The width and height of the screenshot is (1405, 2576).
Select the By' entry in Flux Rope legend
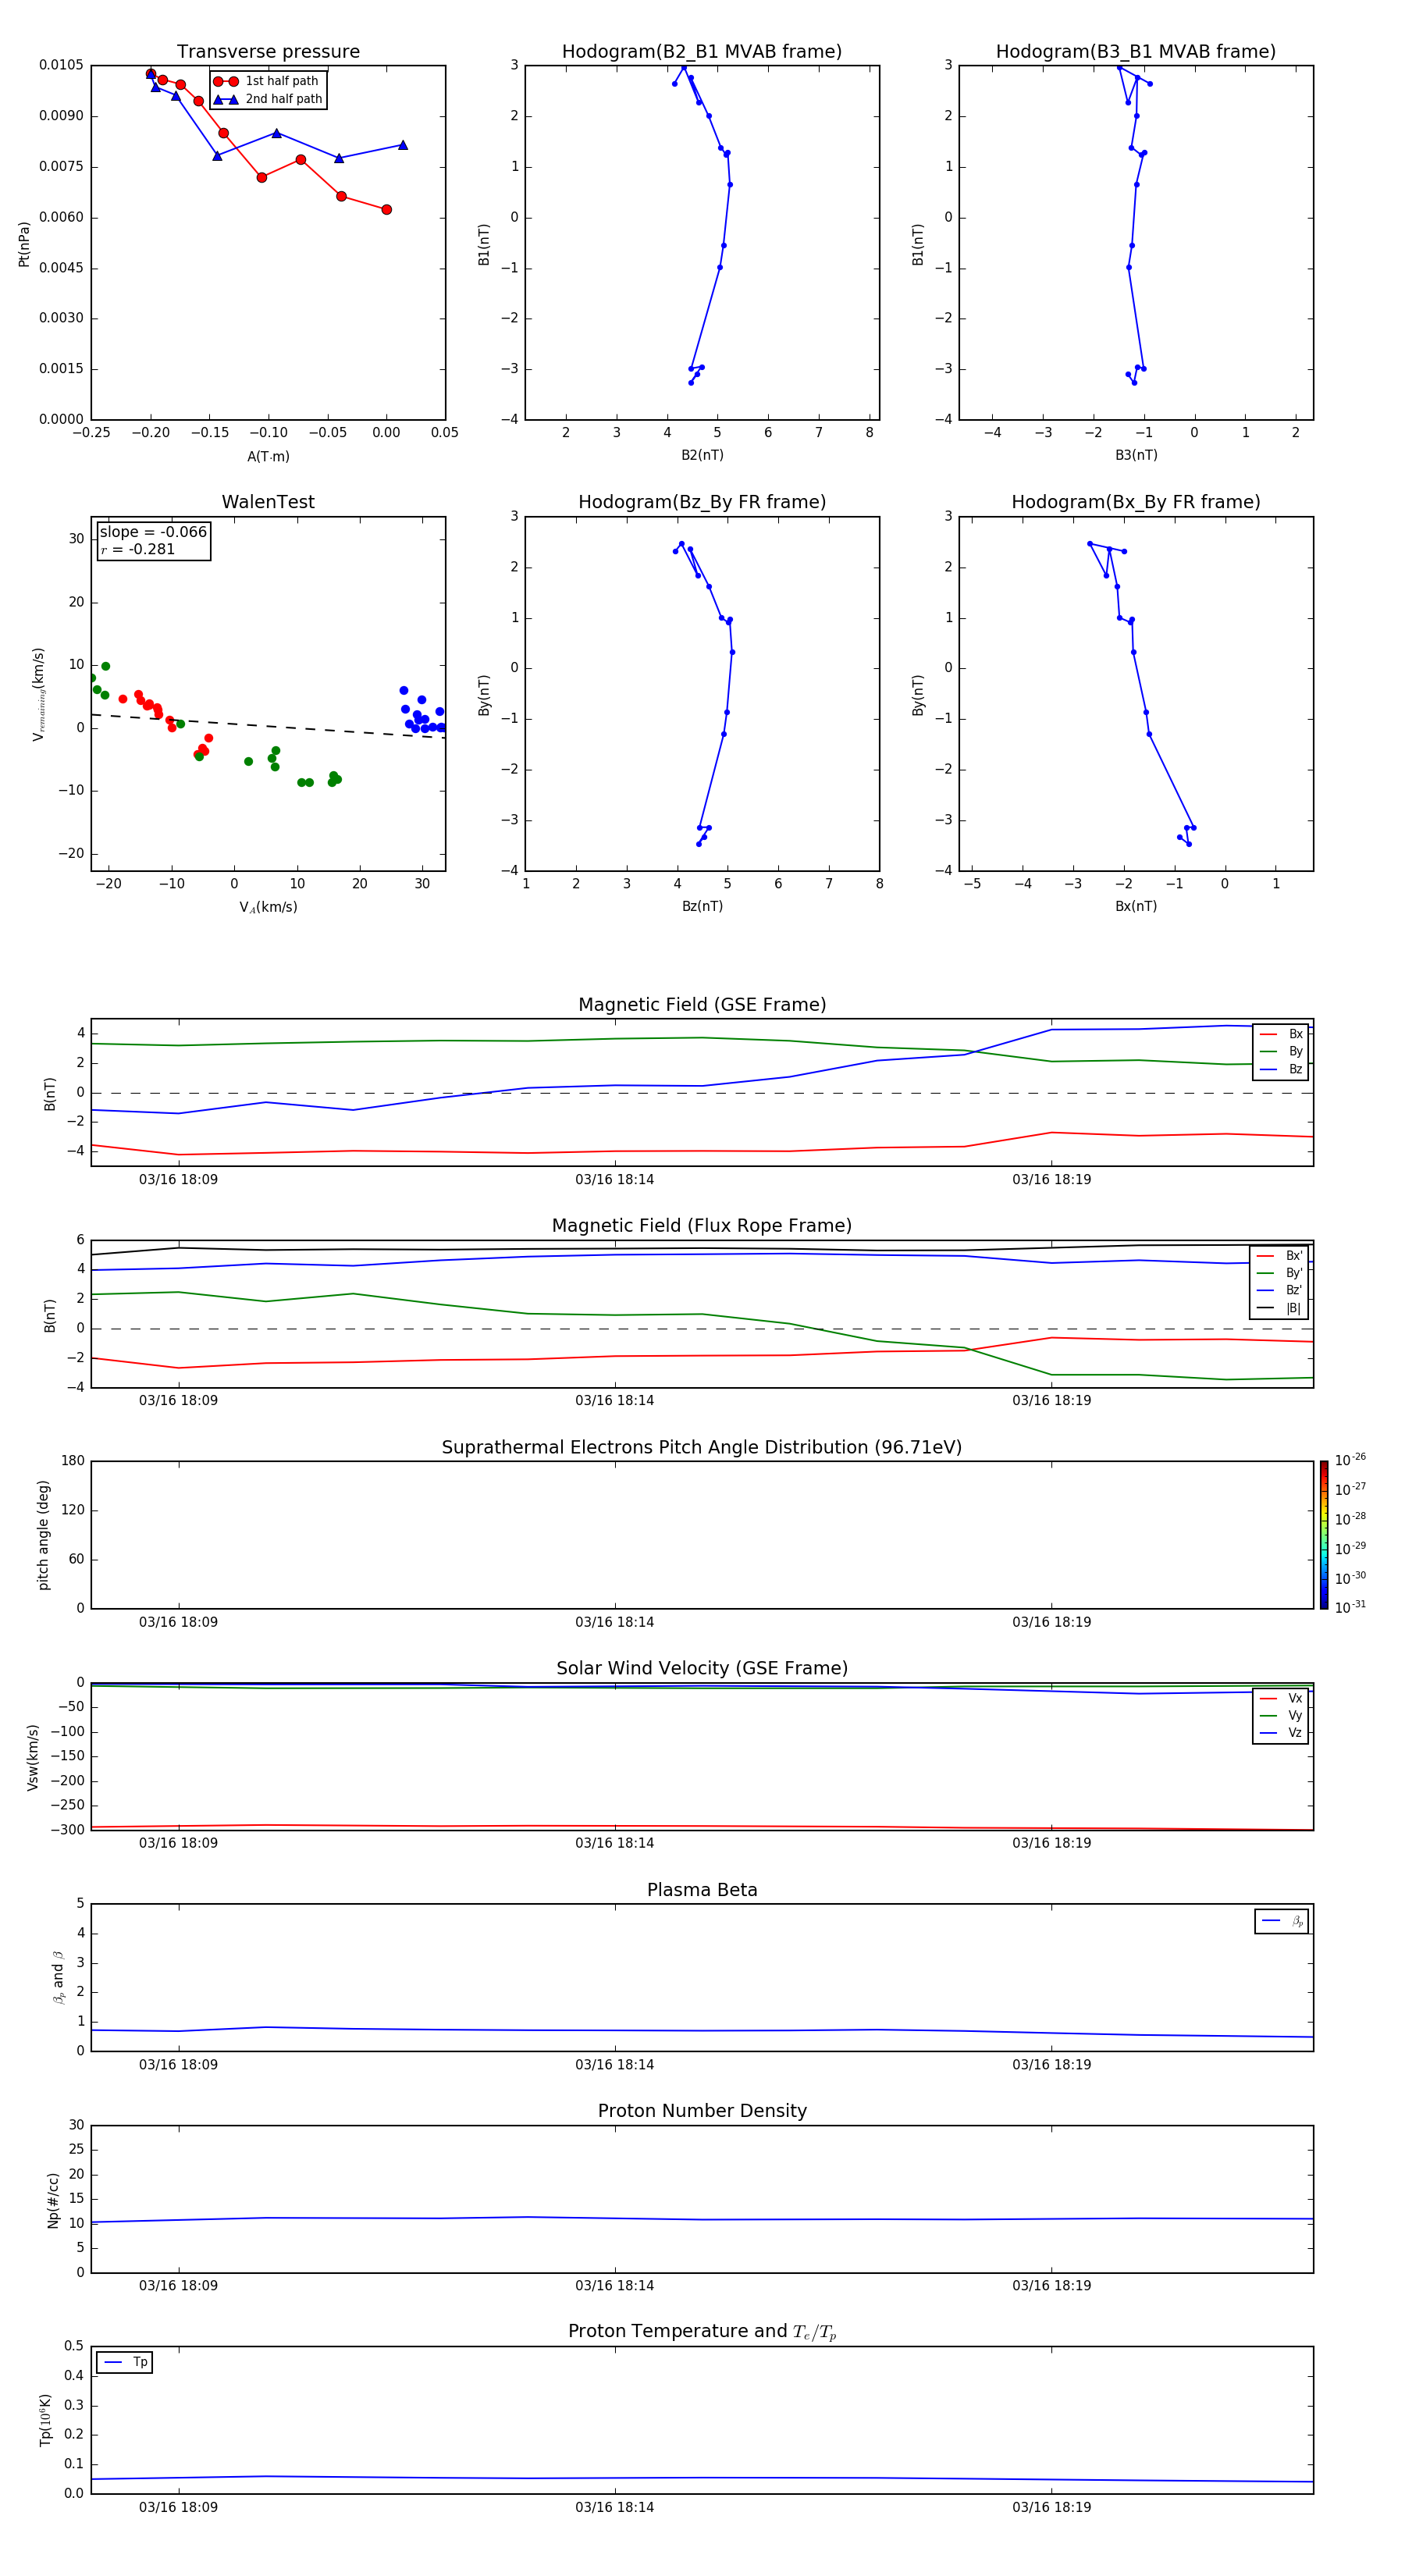pos(1280,1273)
